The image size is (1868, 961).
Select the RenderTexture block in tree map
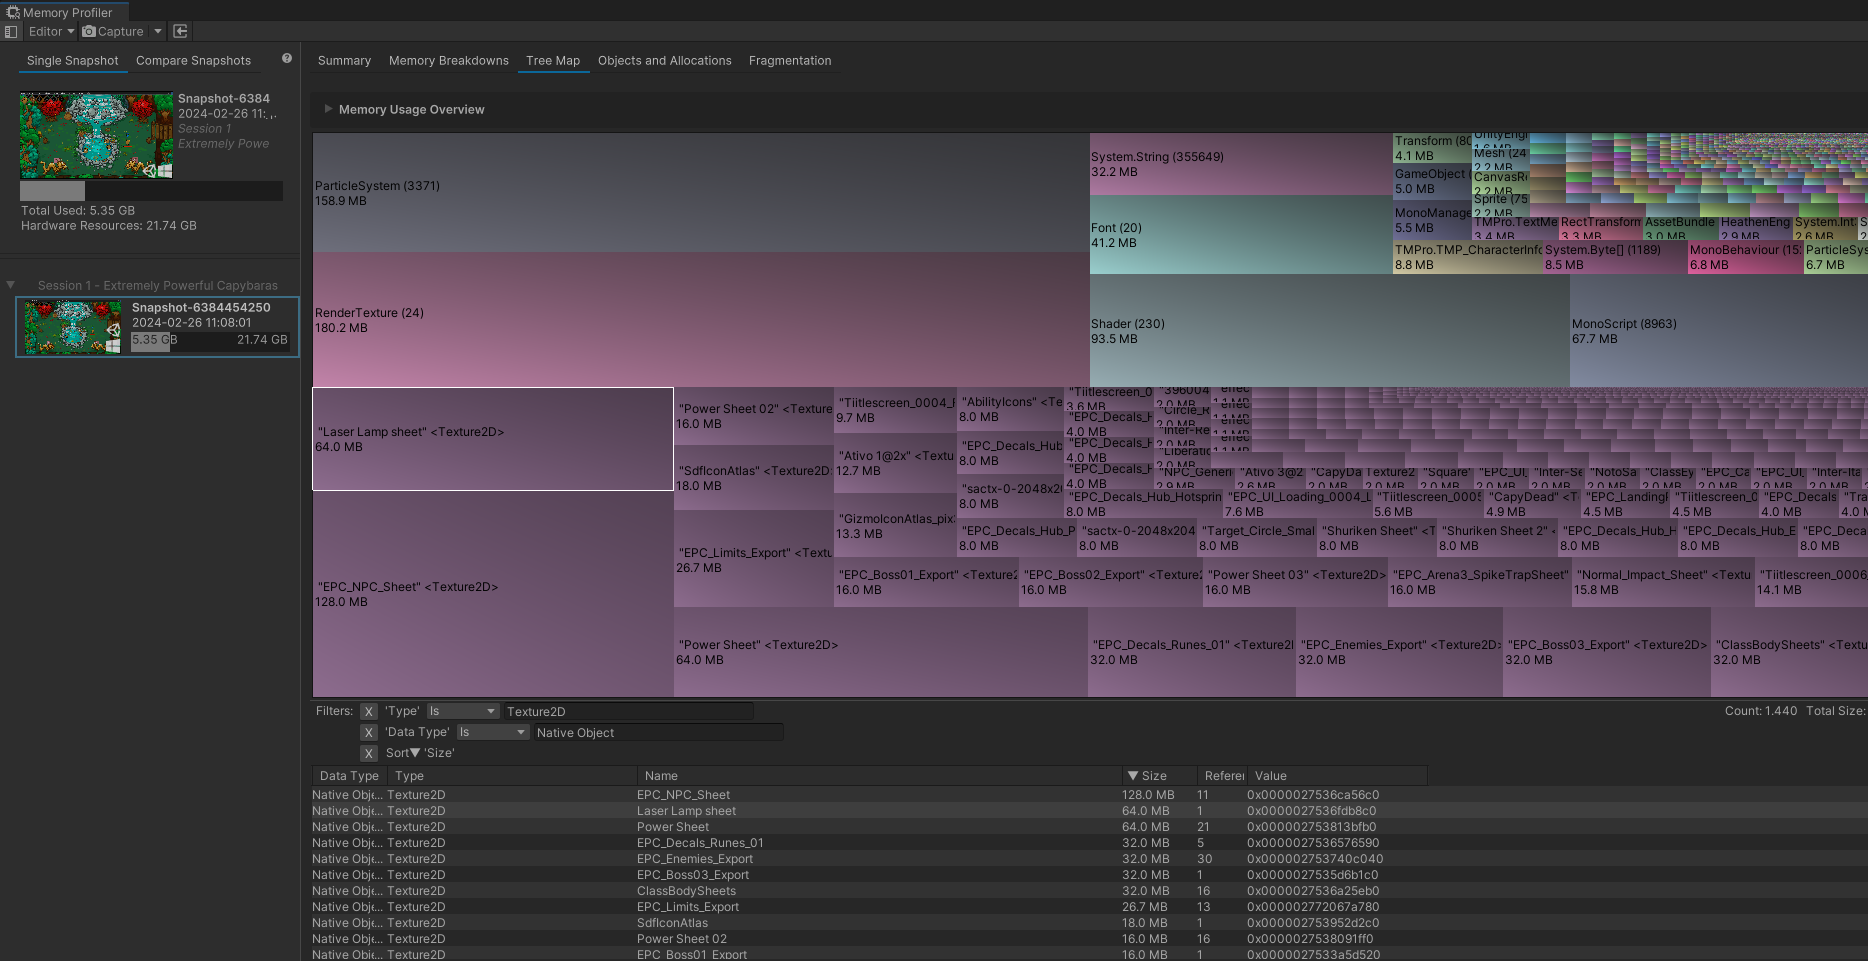701,320
